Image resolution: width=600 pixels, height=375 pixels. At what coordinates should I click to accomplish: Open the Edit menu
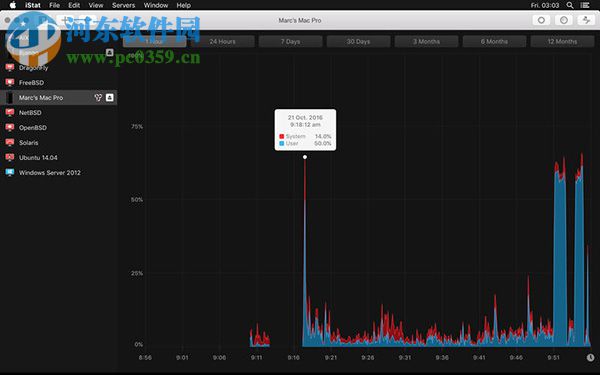[74, 5]
